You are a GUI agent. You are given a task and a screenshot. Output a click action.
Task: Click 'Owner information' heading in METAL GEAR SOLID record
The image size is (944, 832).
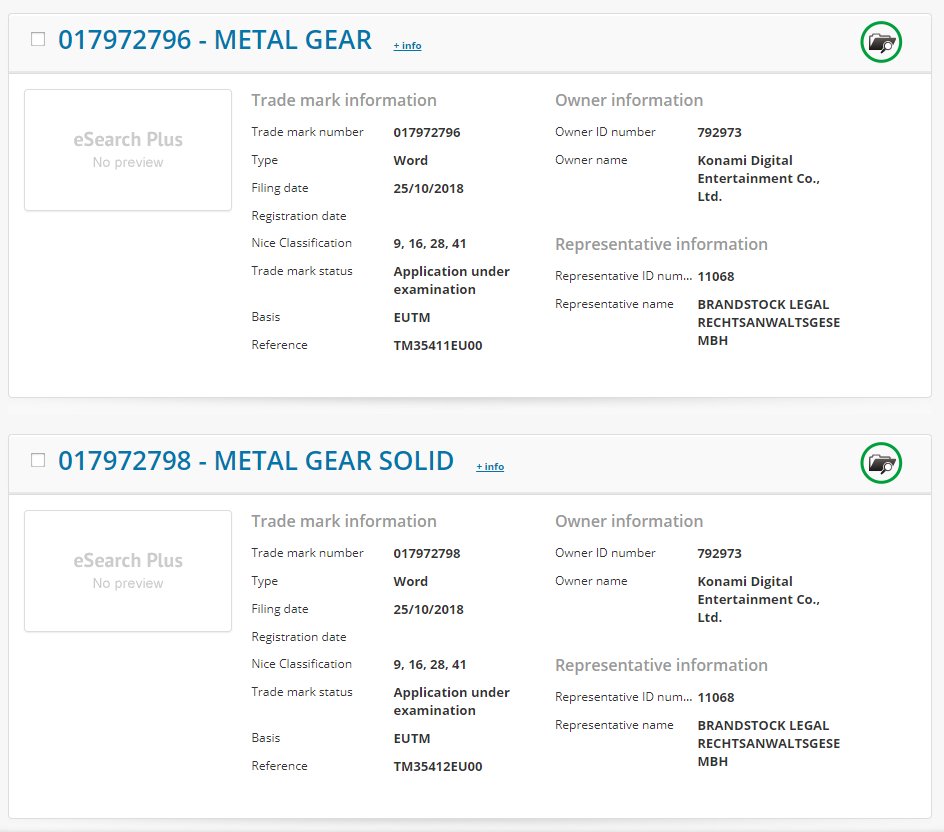pos(629,521)
